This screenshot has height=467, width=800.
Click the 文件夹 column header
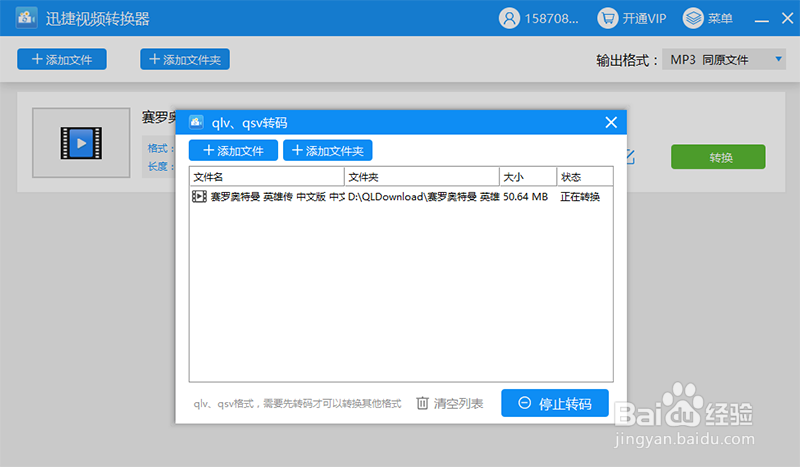[422, 177]
